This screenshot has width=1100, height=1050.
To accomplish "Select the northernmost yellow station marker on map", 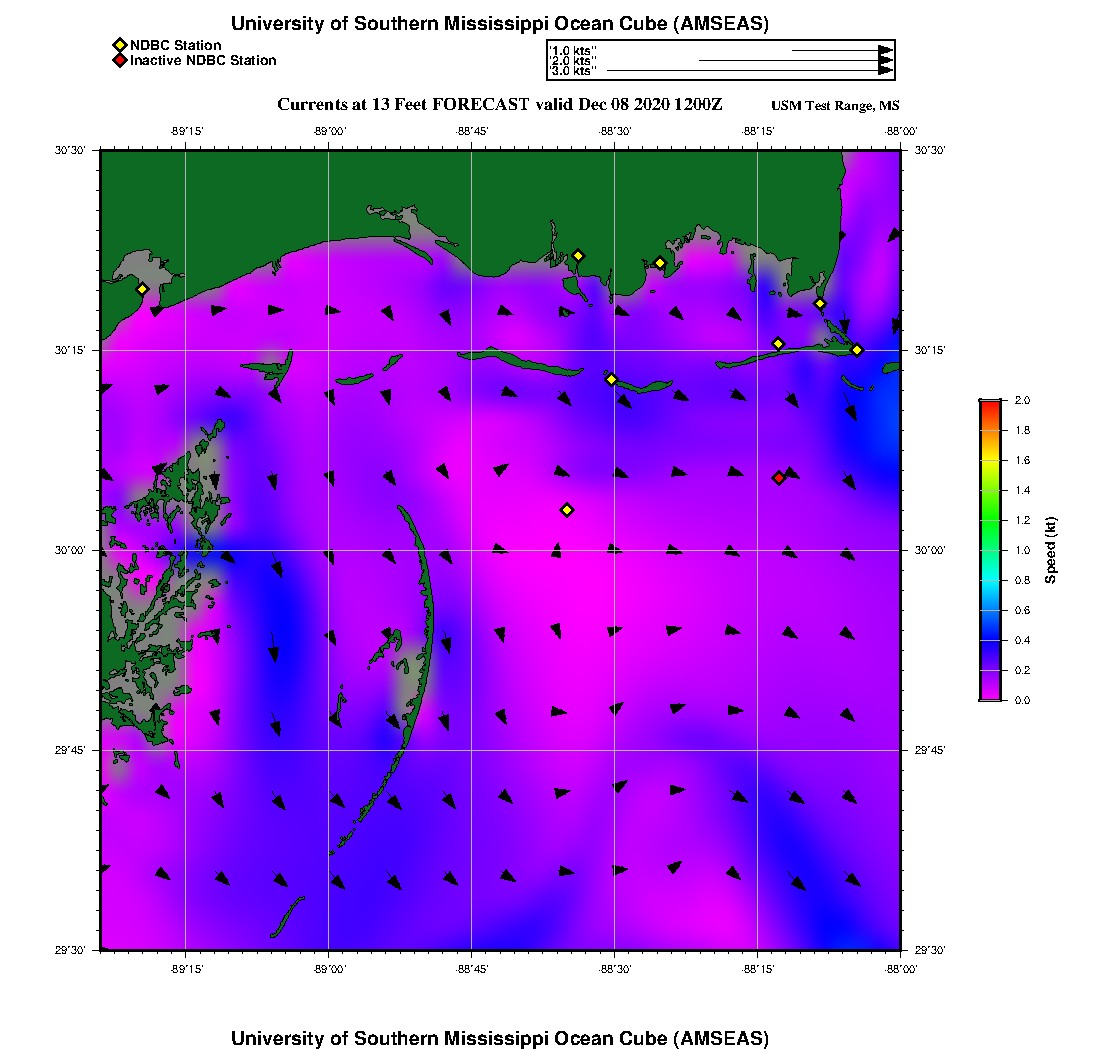I will (578, 255).
